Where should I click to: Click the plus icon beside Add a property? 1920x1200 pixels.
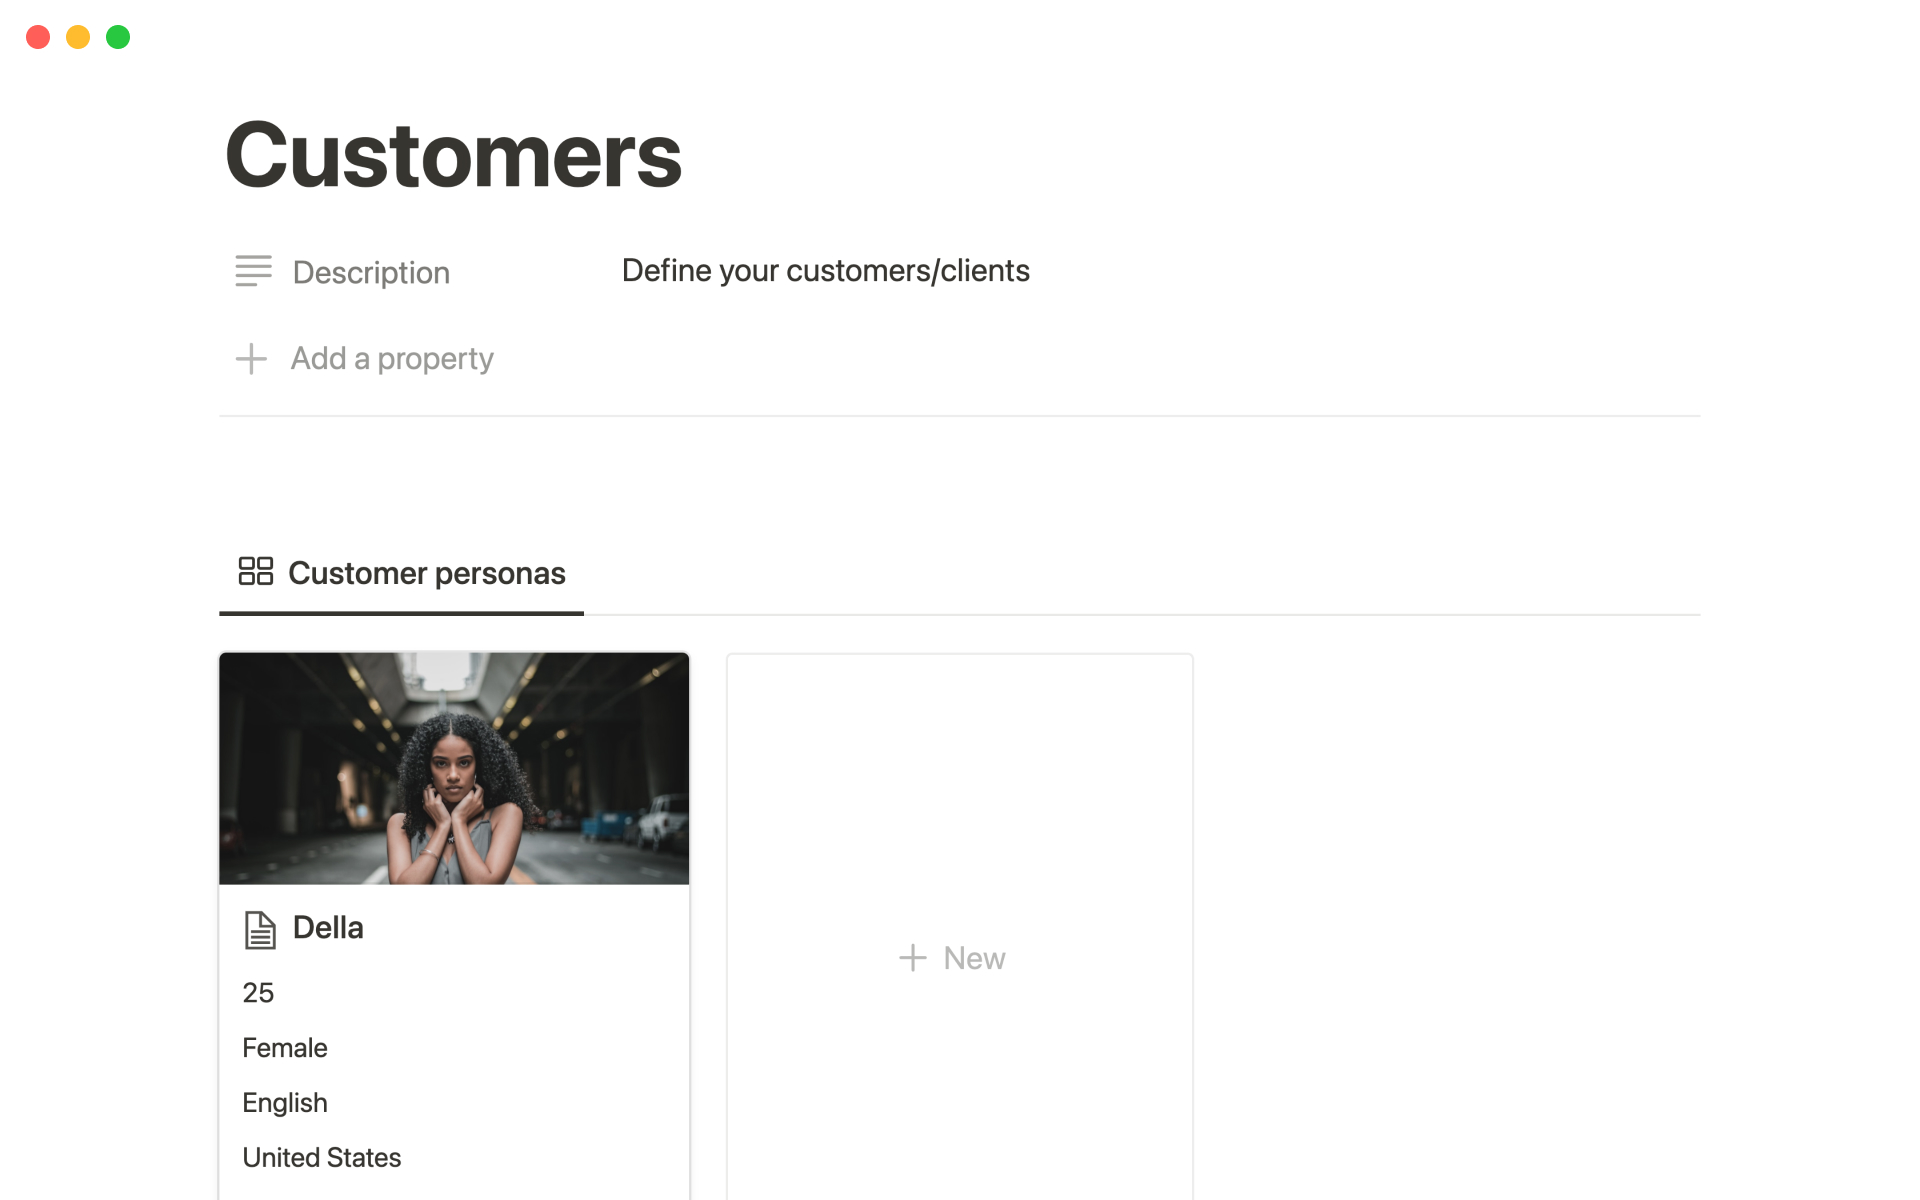click(x=251, y=359)
